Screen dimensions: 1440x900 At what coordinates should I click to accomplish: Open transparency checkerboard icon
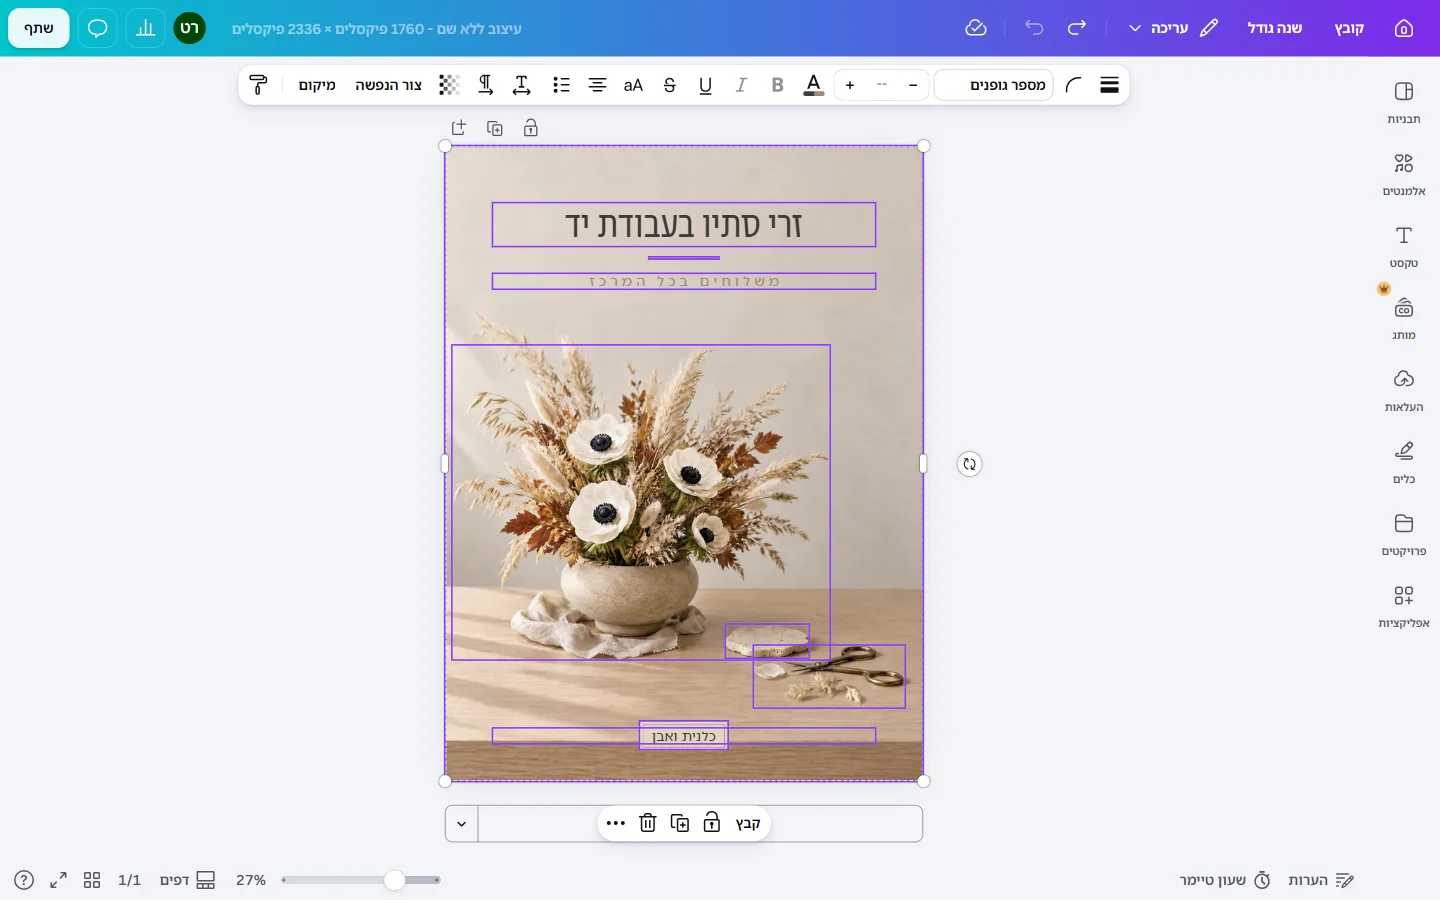[x=450, y=85]
